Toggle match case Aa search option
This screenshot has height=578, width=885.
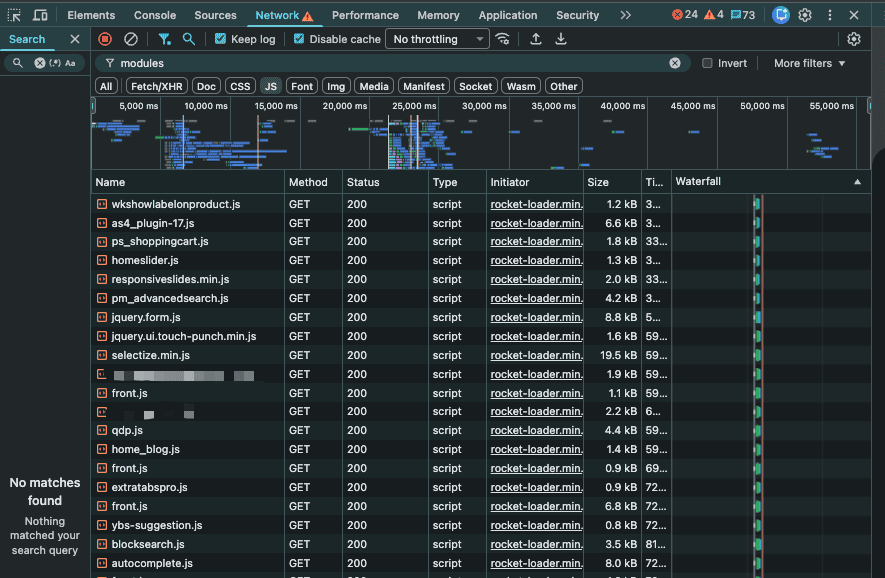(70, 63)
